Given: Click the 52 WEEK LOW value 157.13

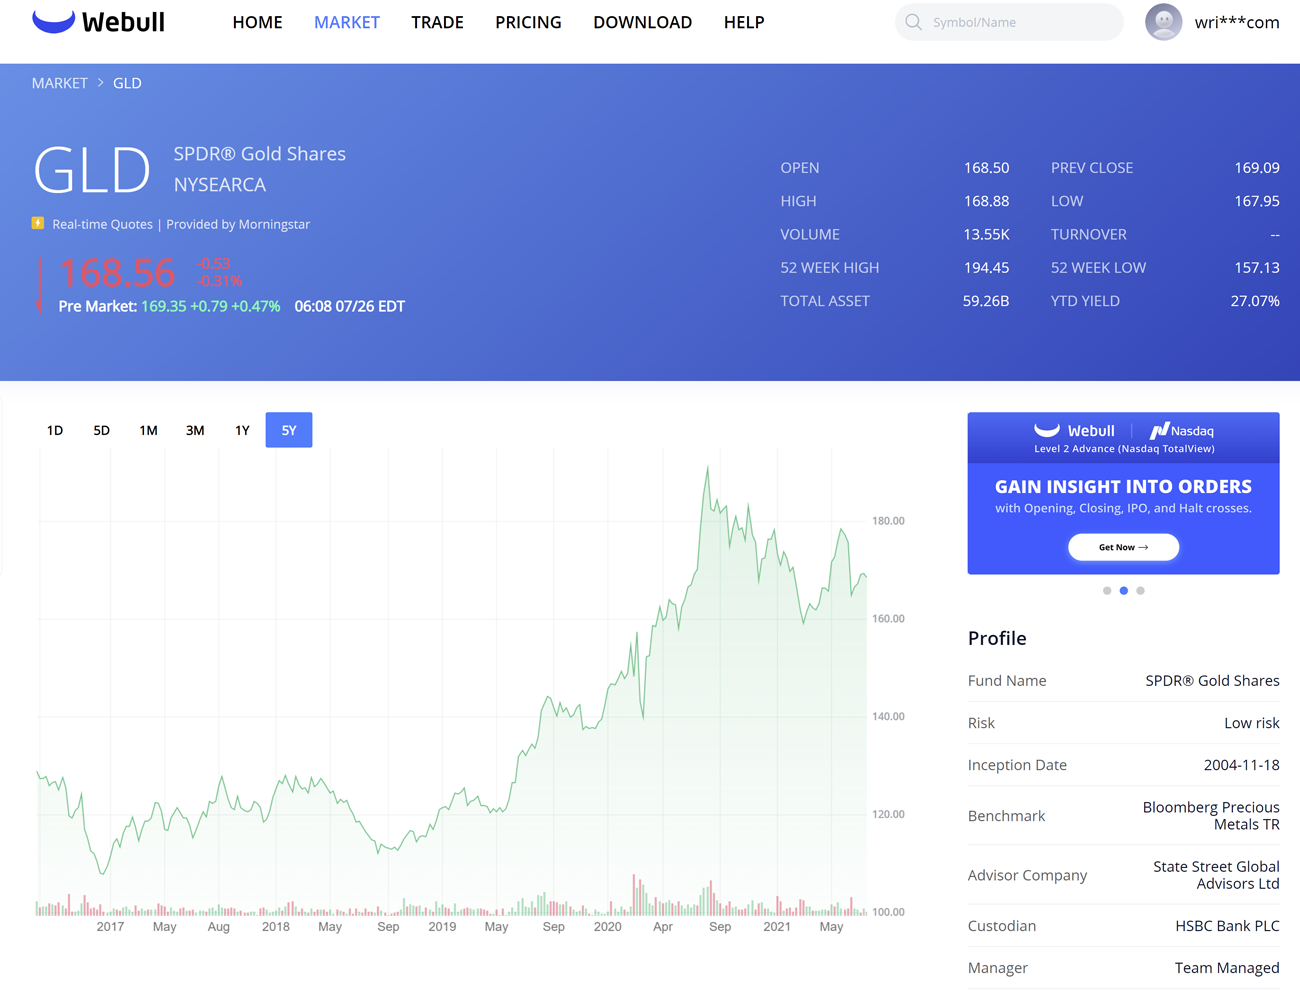Looking at the screenshot, I should tap(1257, 268).
